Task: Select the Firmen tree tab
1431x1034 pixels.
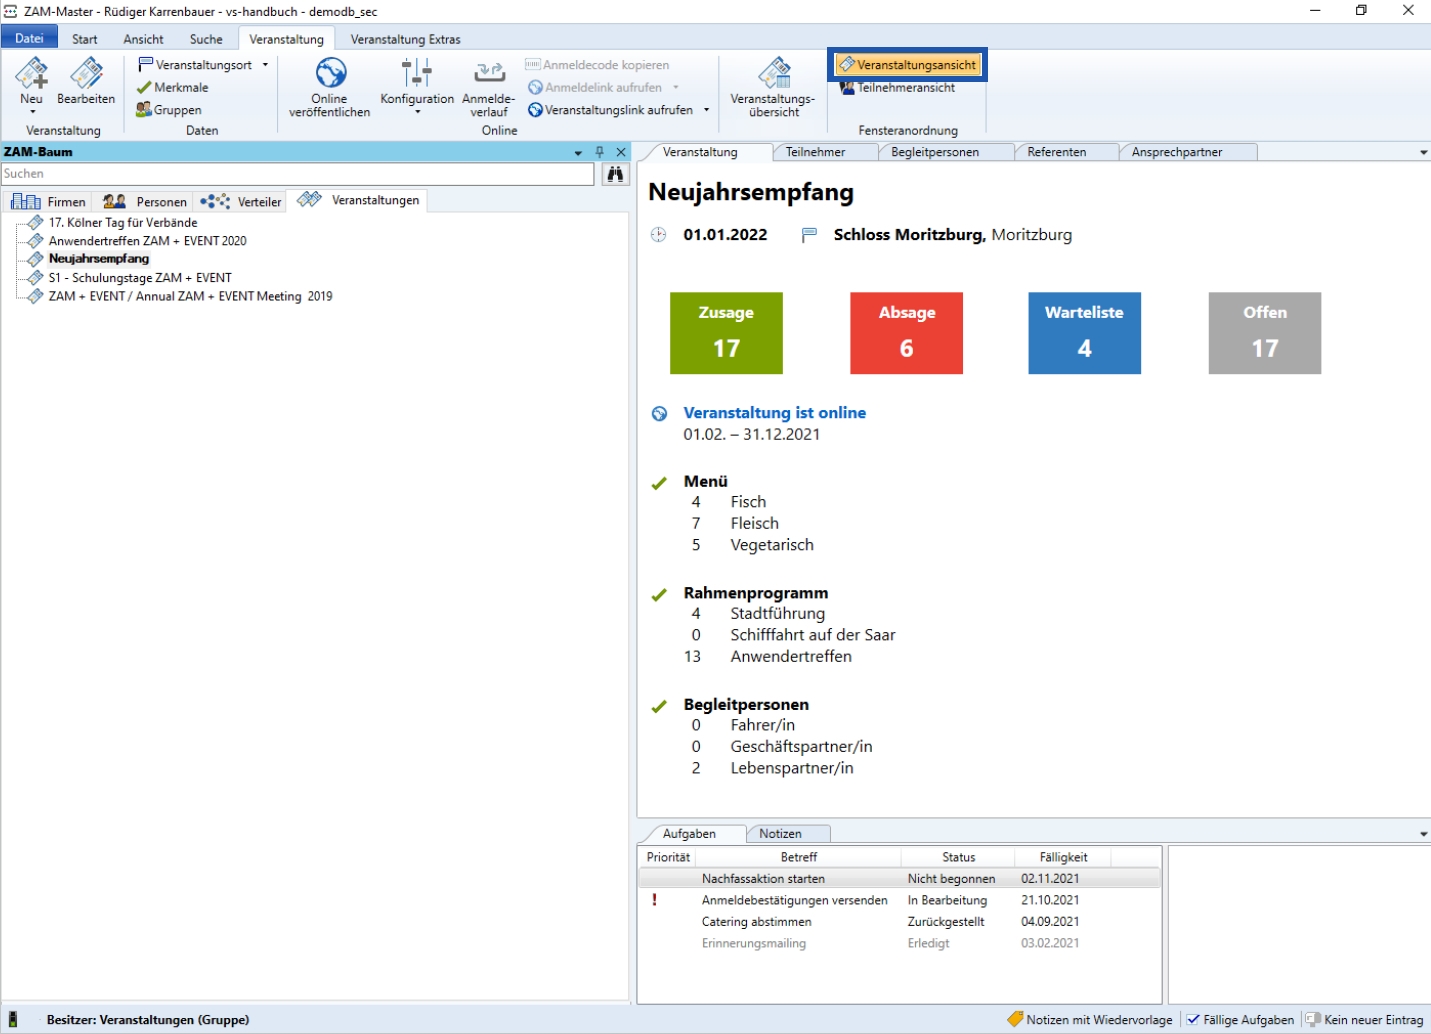Action: [x=49, y=201]
